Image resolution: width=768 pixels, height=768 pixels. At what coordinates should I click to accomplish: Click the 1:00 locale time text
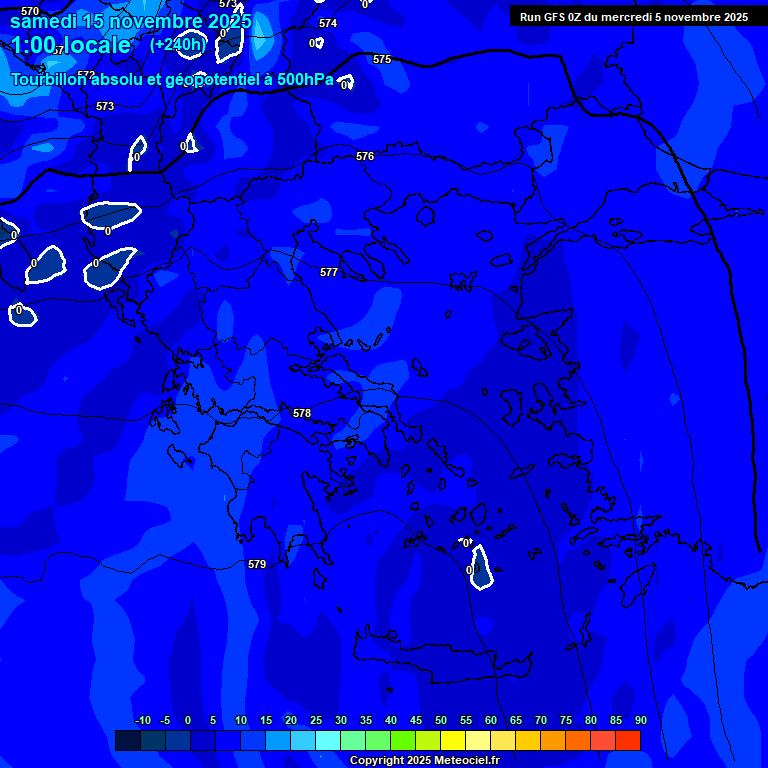click(70, 45)
